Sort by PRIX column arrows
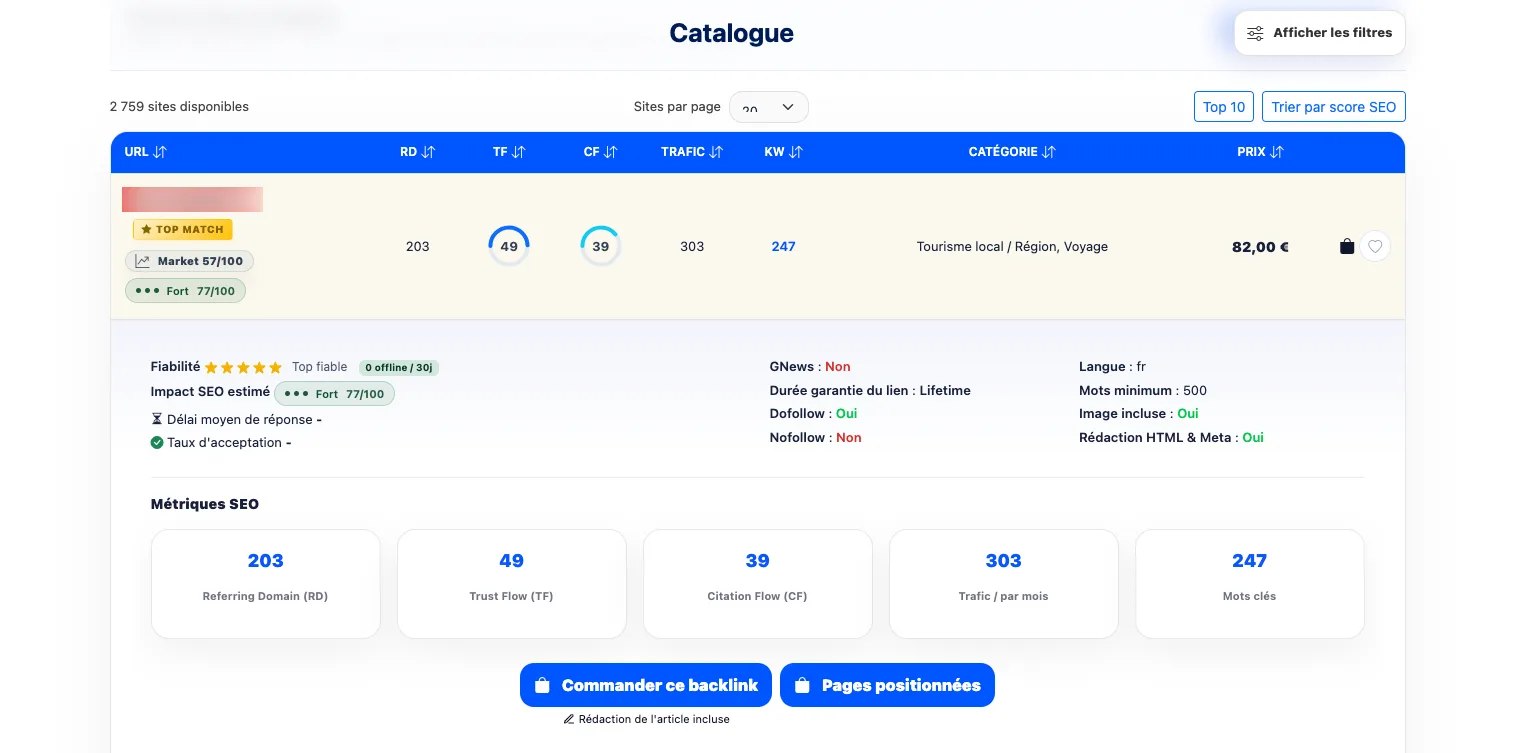 click(1277, 152)
